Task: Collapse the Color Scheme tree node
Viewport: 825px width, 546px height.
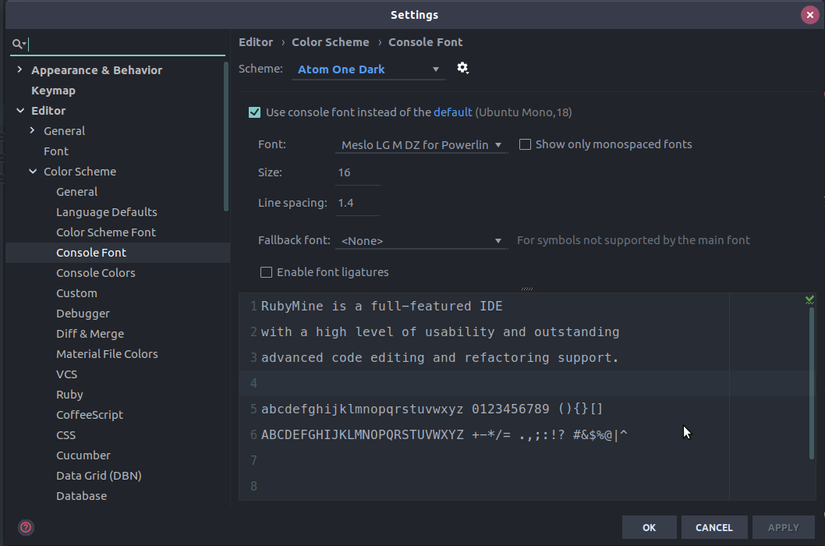Action: click(32, 172)
